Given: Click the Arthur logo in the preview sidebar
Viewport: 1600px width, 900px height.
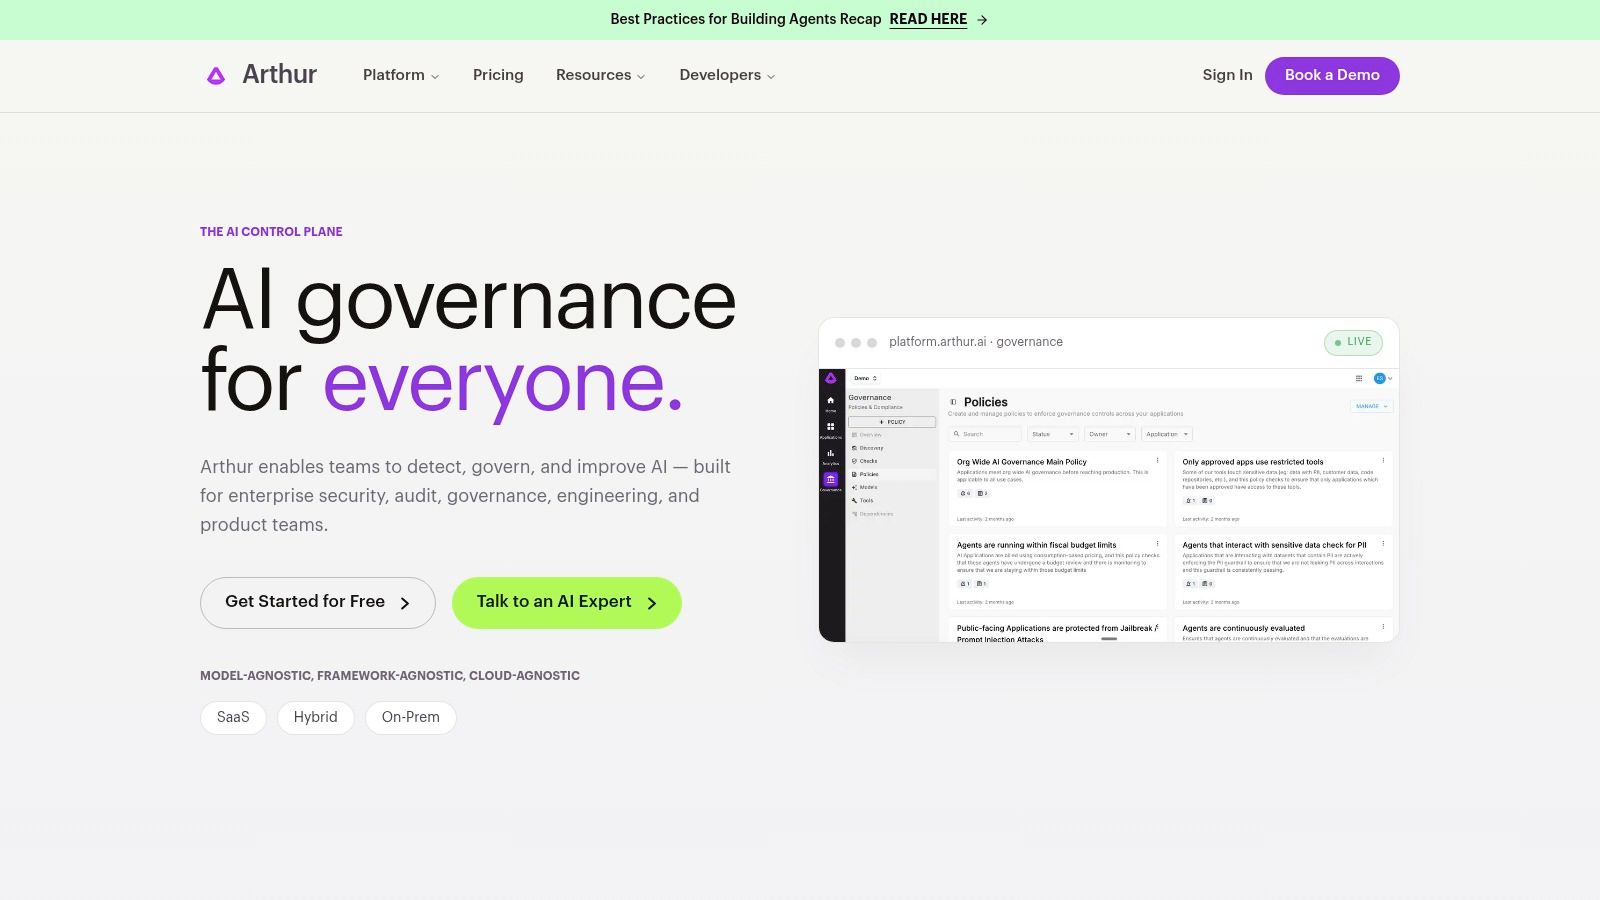Looking at the screenshot, I should [830, 378].
